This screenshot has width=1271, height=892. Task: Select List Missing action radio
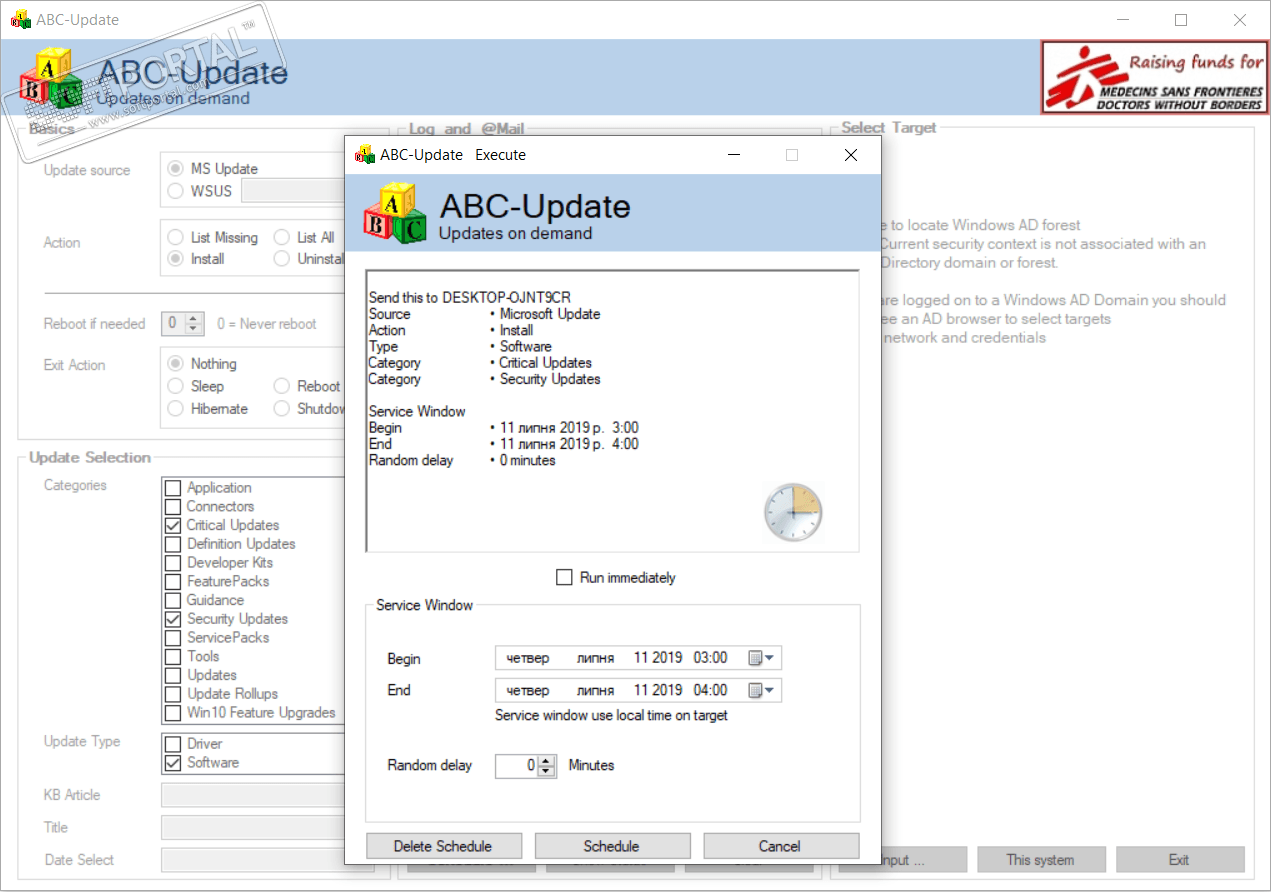pyautogui.click(x=176, y=238)
